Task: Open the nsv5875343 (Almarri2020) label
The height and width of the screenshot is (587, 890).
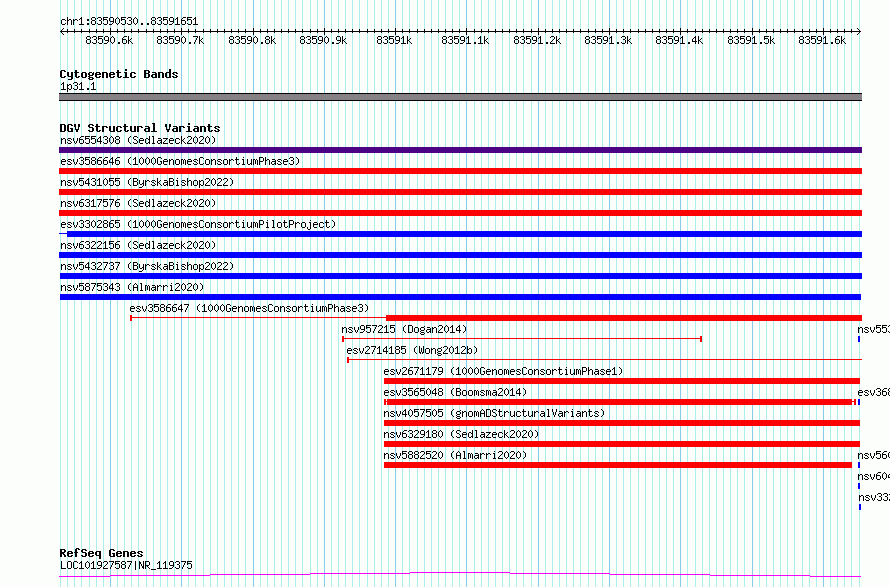Action: [132, 287]
